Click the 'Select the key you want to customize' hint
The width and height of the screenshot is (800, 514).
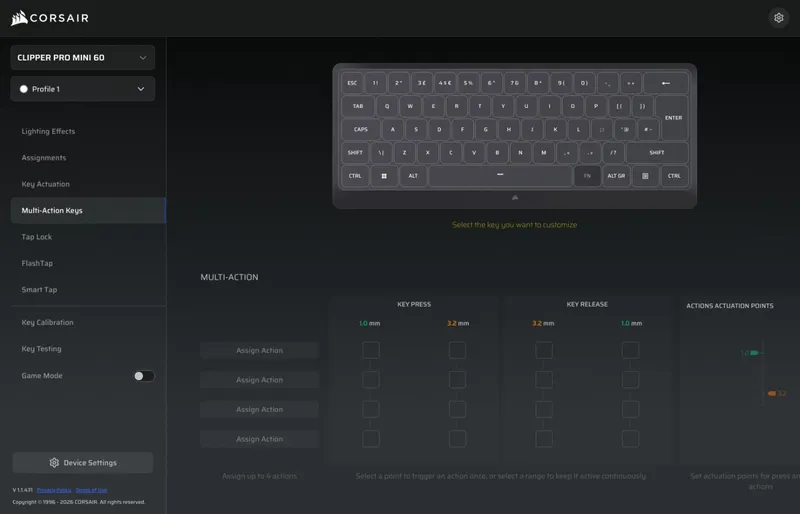pos(514,225)
